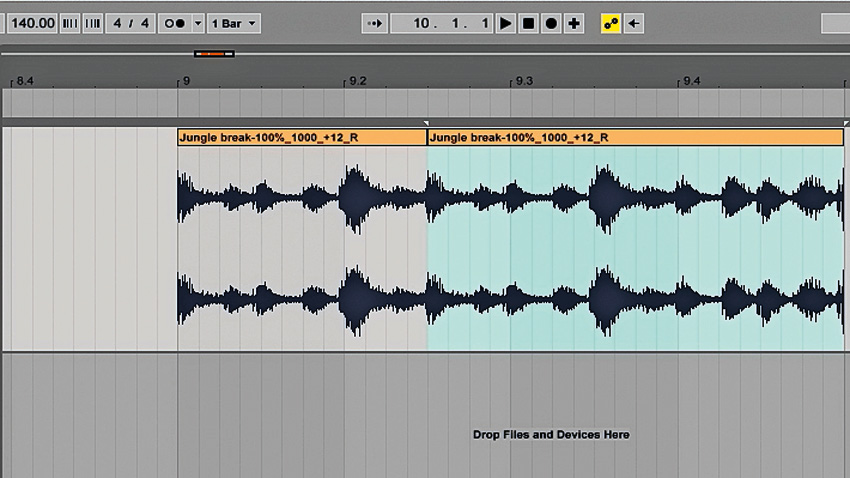Image resolution: width=850 pixels, height=478 pixels.
Task: Open the 1 Bar quantization menu
Action: pos(234,23)
